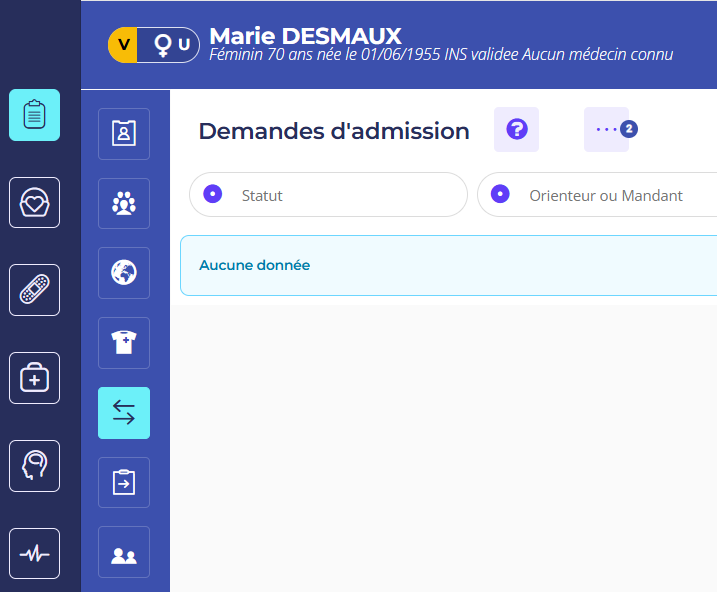Click the heartbeat pulse monitoring icon
This screenshot has height=592, width=717.
point(34,553)
